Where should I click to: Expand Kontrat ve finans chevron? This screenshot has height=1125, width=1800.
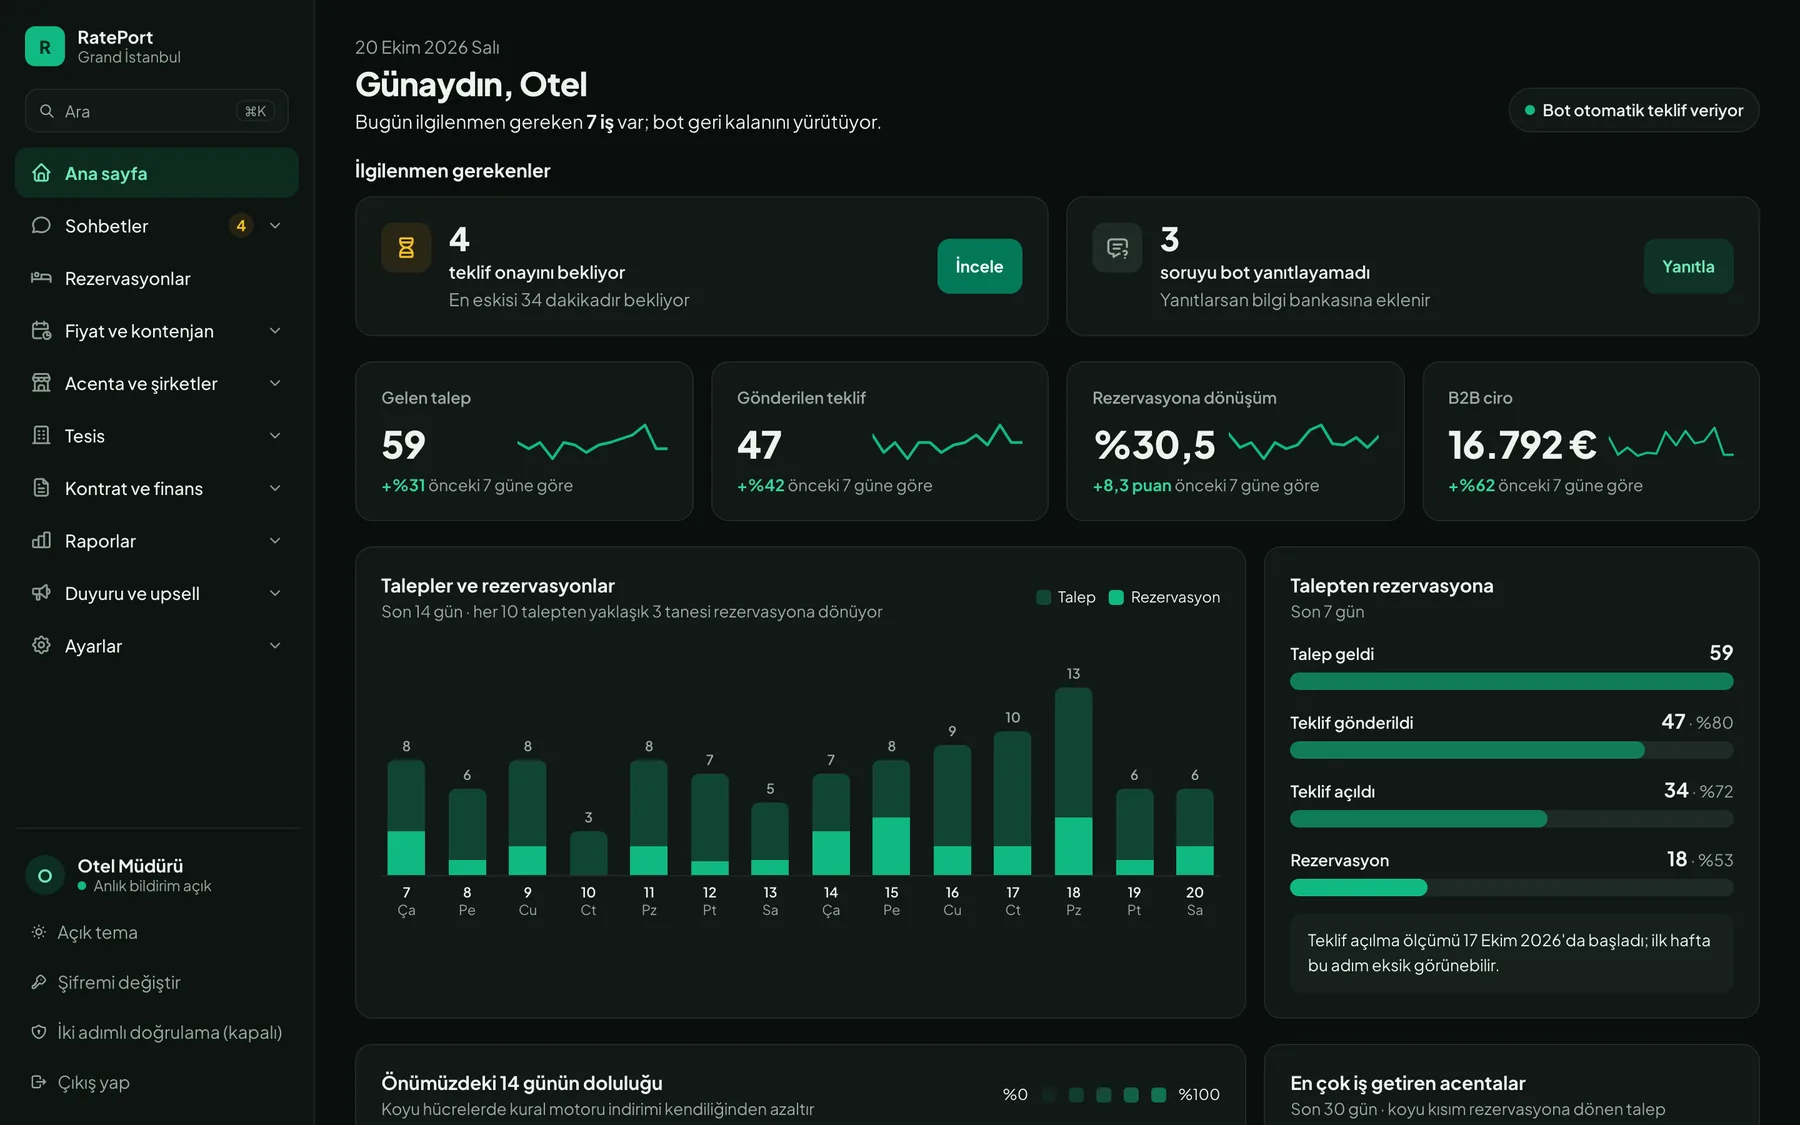tap(275, 488)
